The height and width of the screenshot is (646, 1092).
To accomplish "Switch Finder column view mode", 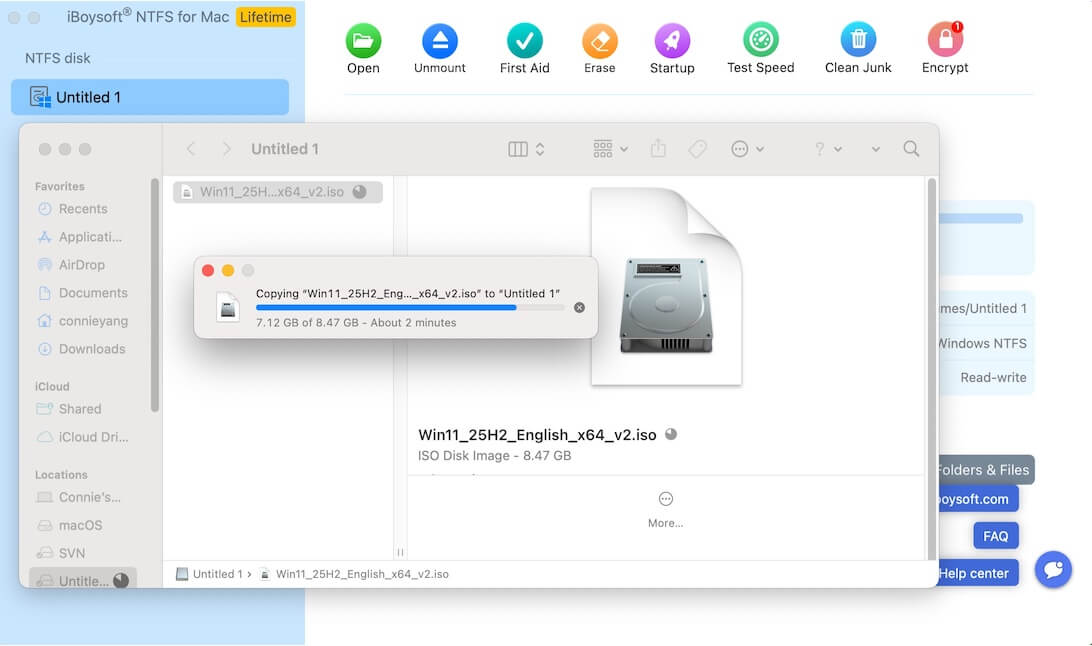I will tap(526, 149).
